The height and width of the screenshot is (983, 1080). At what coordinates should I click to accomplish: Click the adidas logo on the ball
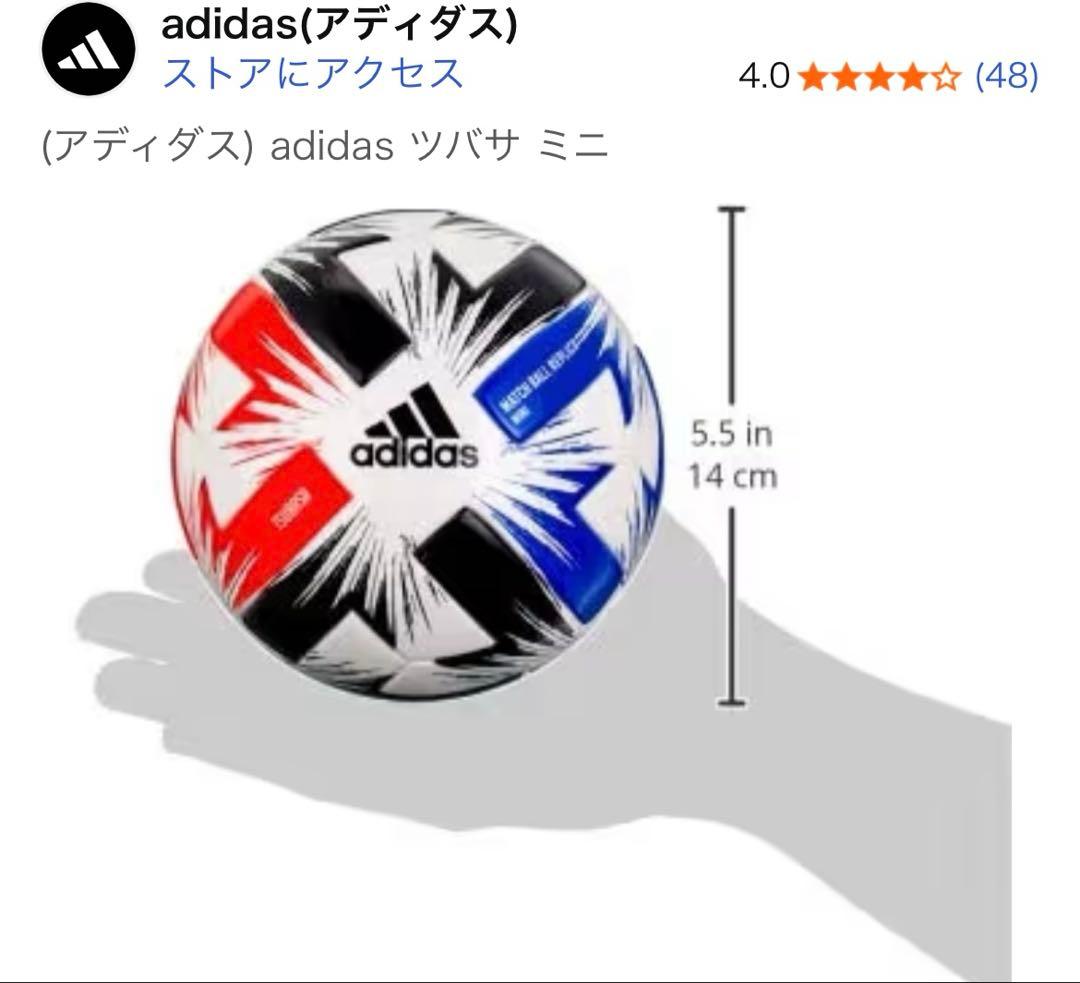415,427
